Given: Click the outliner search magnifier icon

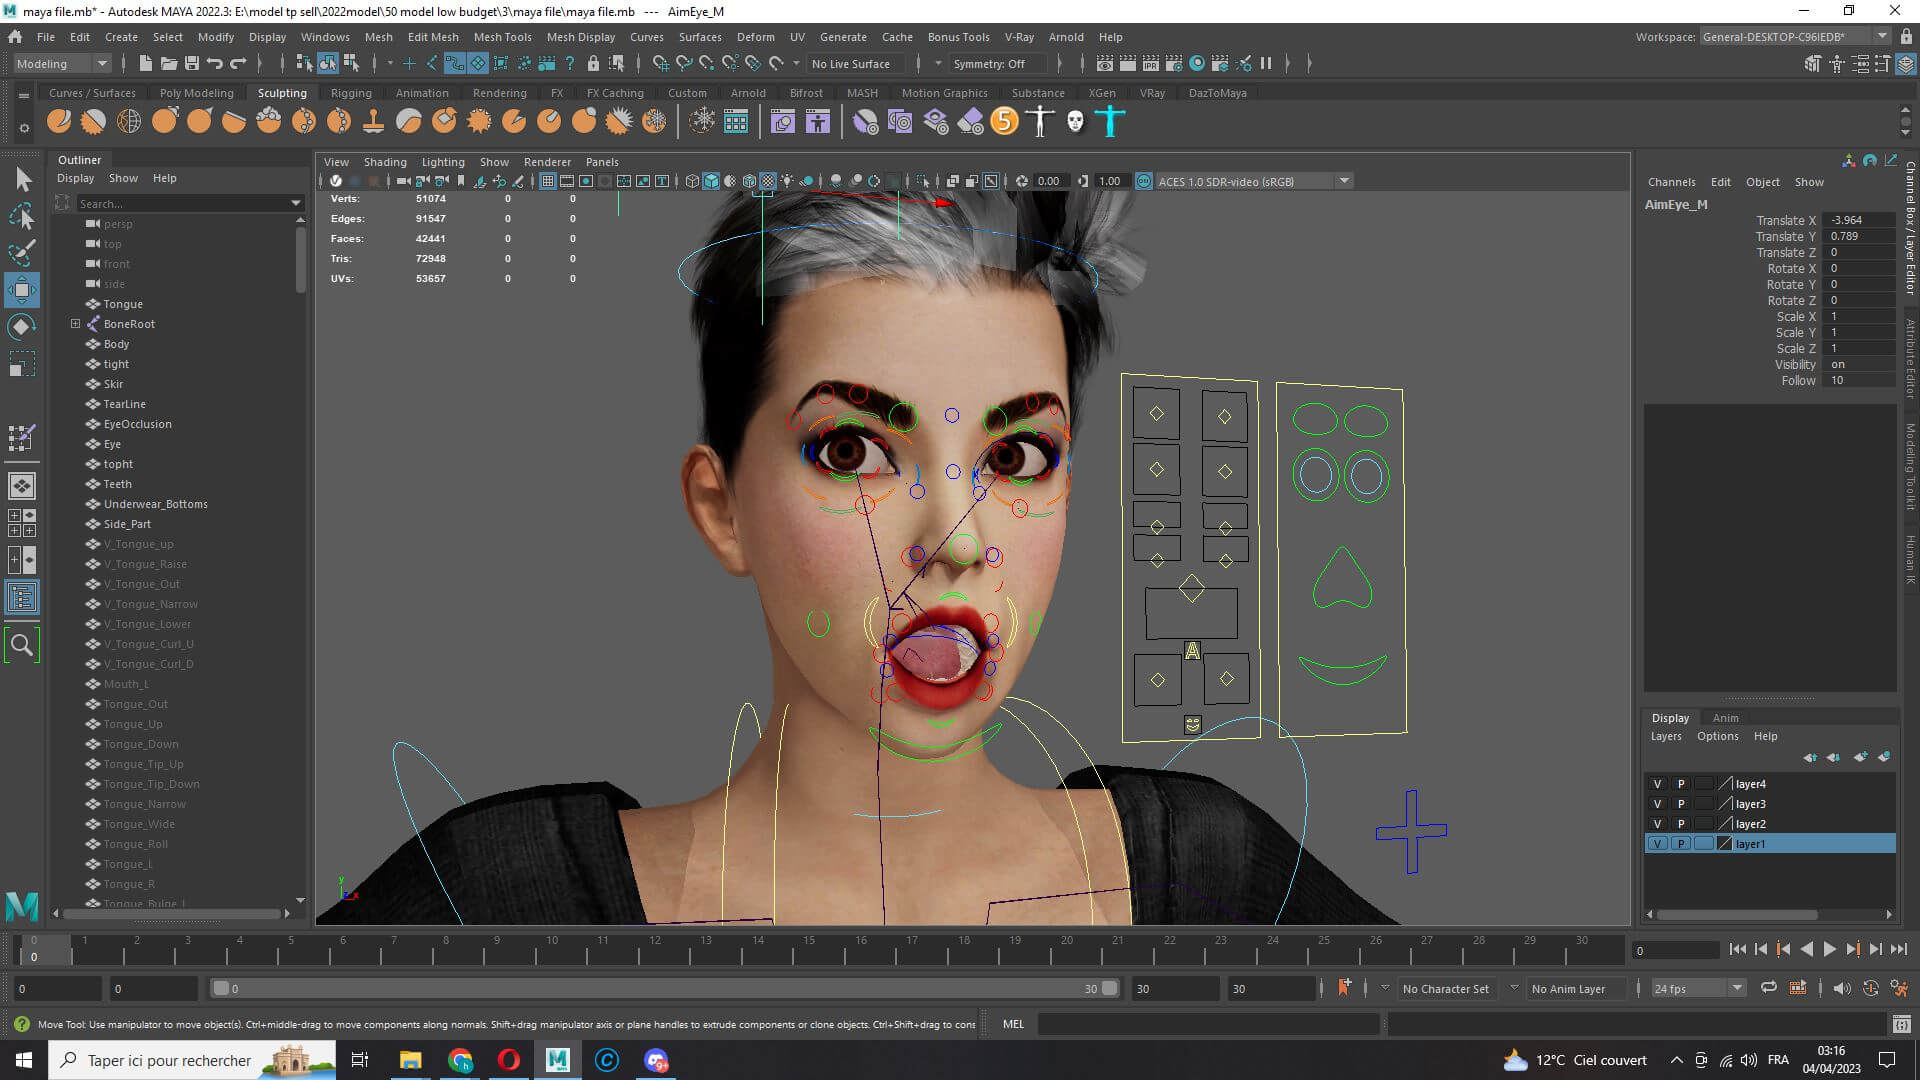Looking at the screenshot, I should [22, 645].
